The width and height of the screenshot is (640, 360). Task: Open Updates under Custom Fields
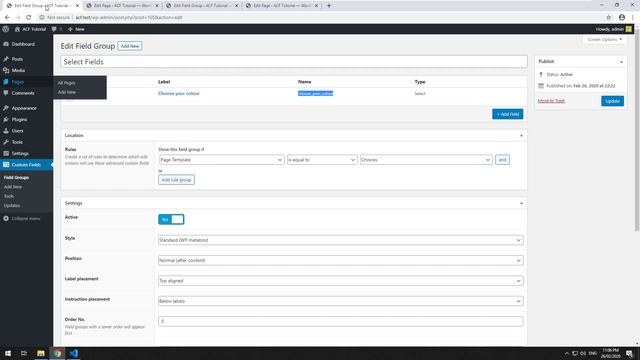point(12,206)
